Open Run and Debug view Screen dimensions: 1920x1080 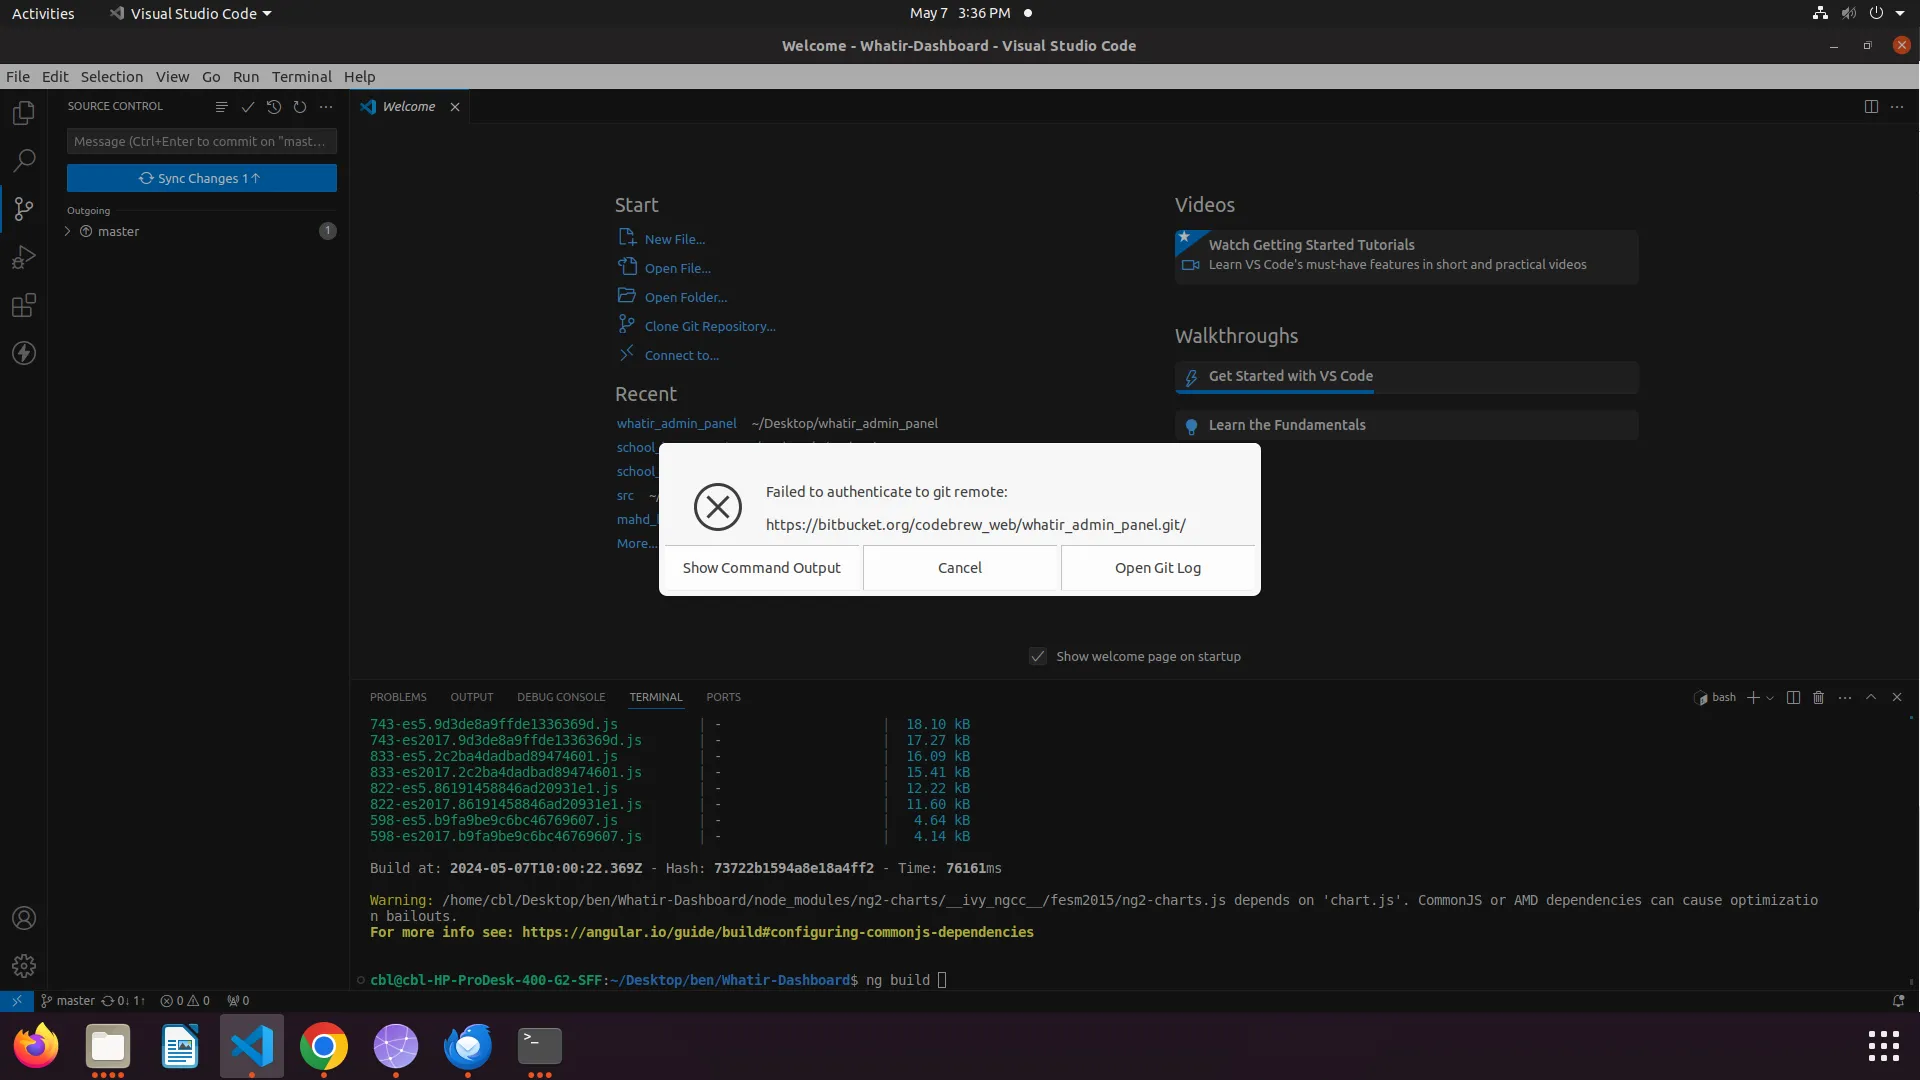[x=24, y=257]
